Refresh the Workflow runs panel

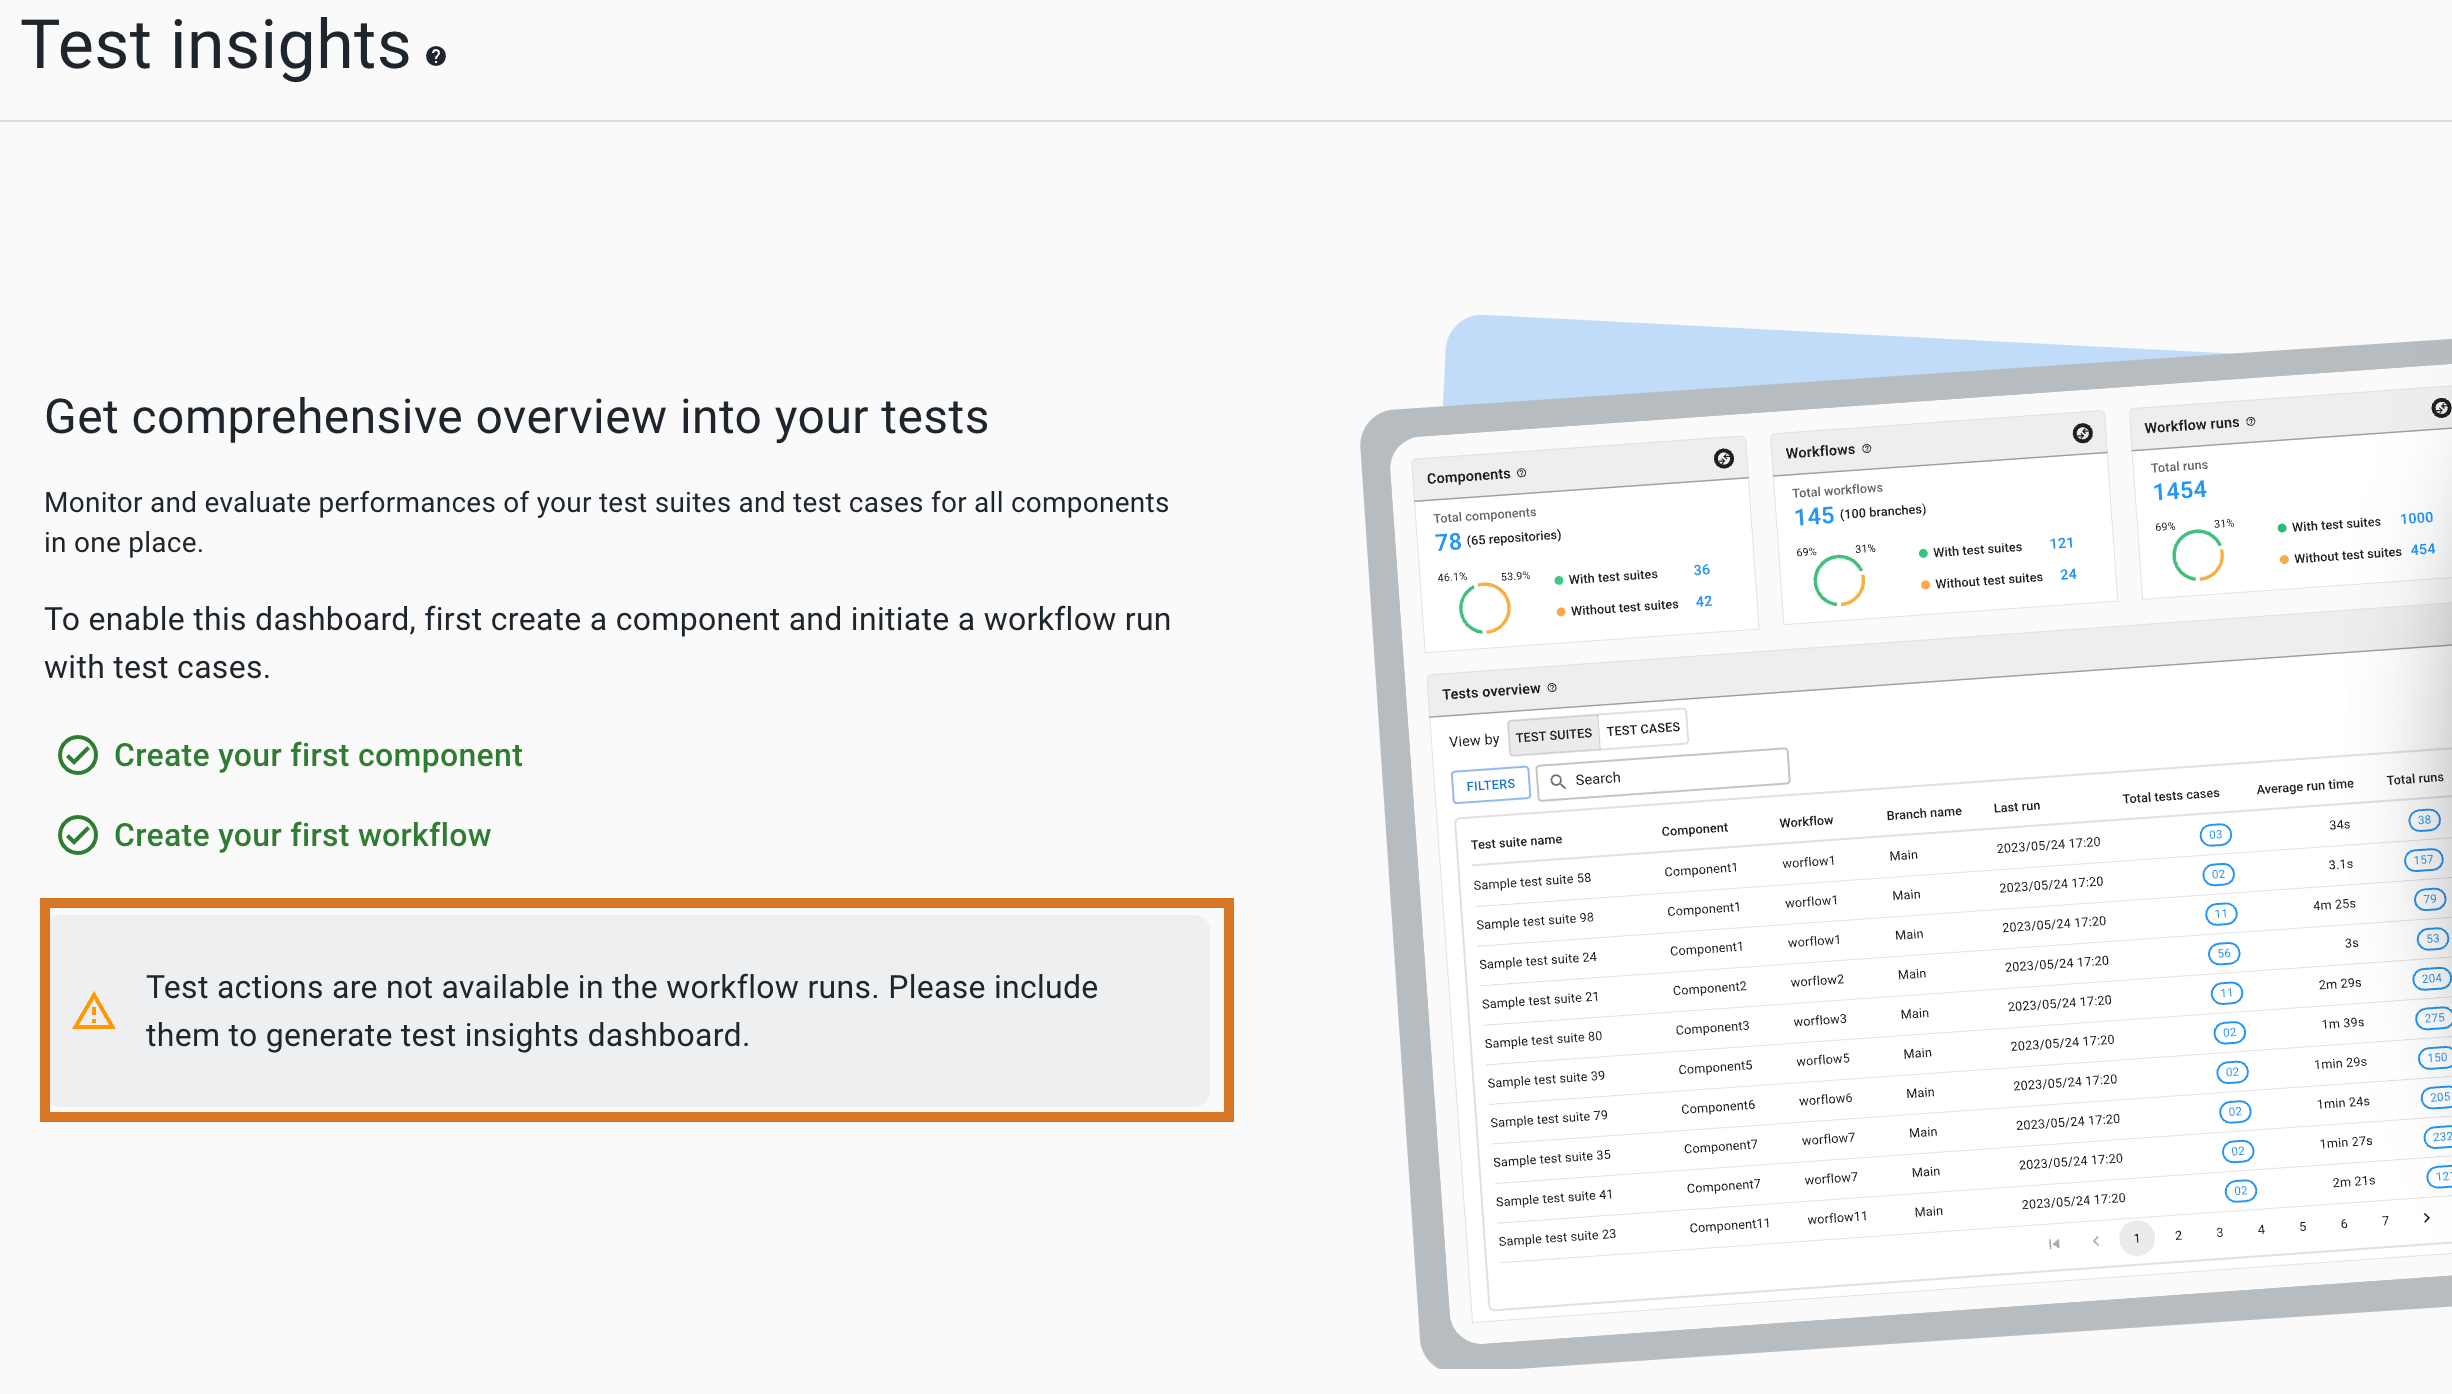[2442, 408]
